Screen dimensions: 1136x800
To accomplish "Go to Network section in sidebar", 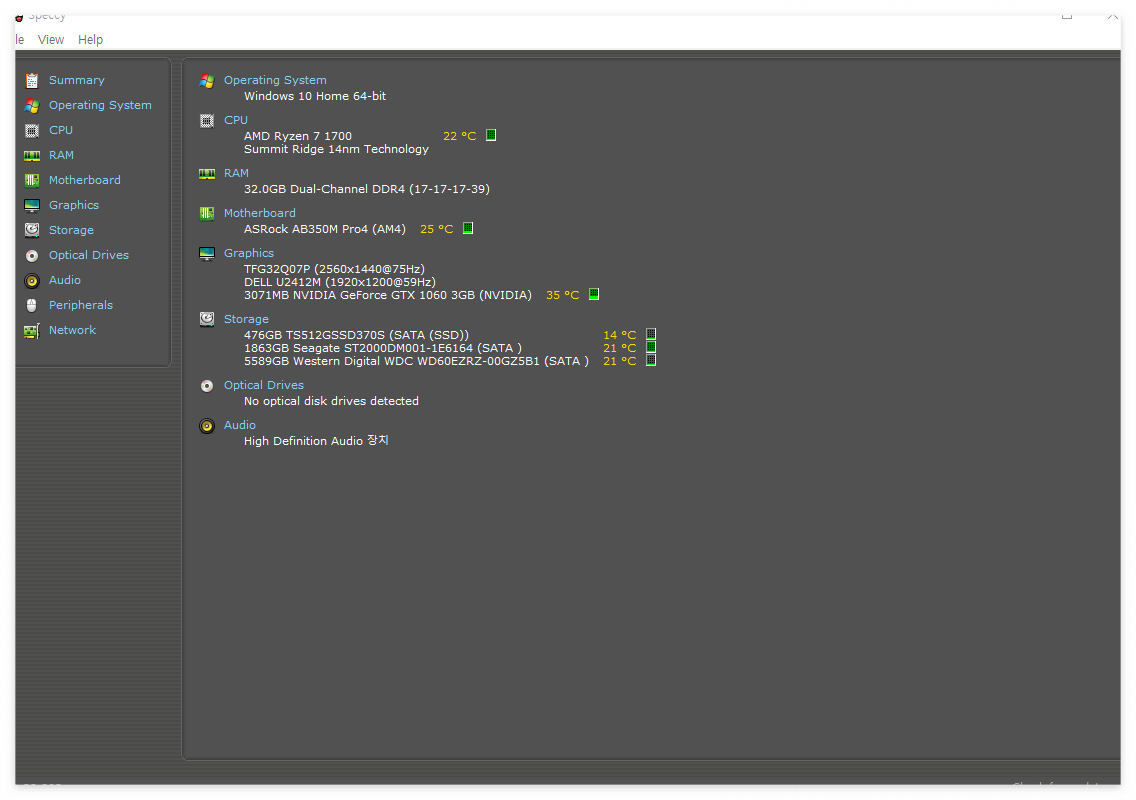I will point(72,330).
